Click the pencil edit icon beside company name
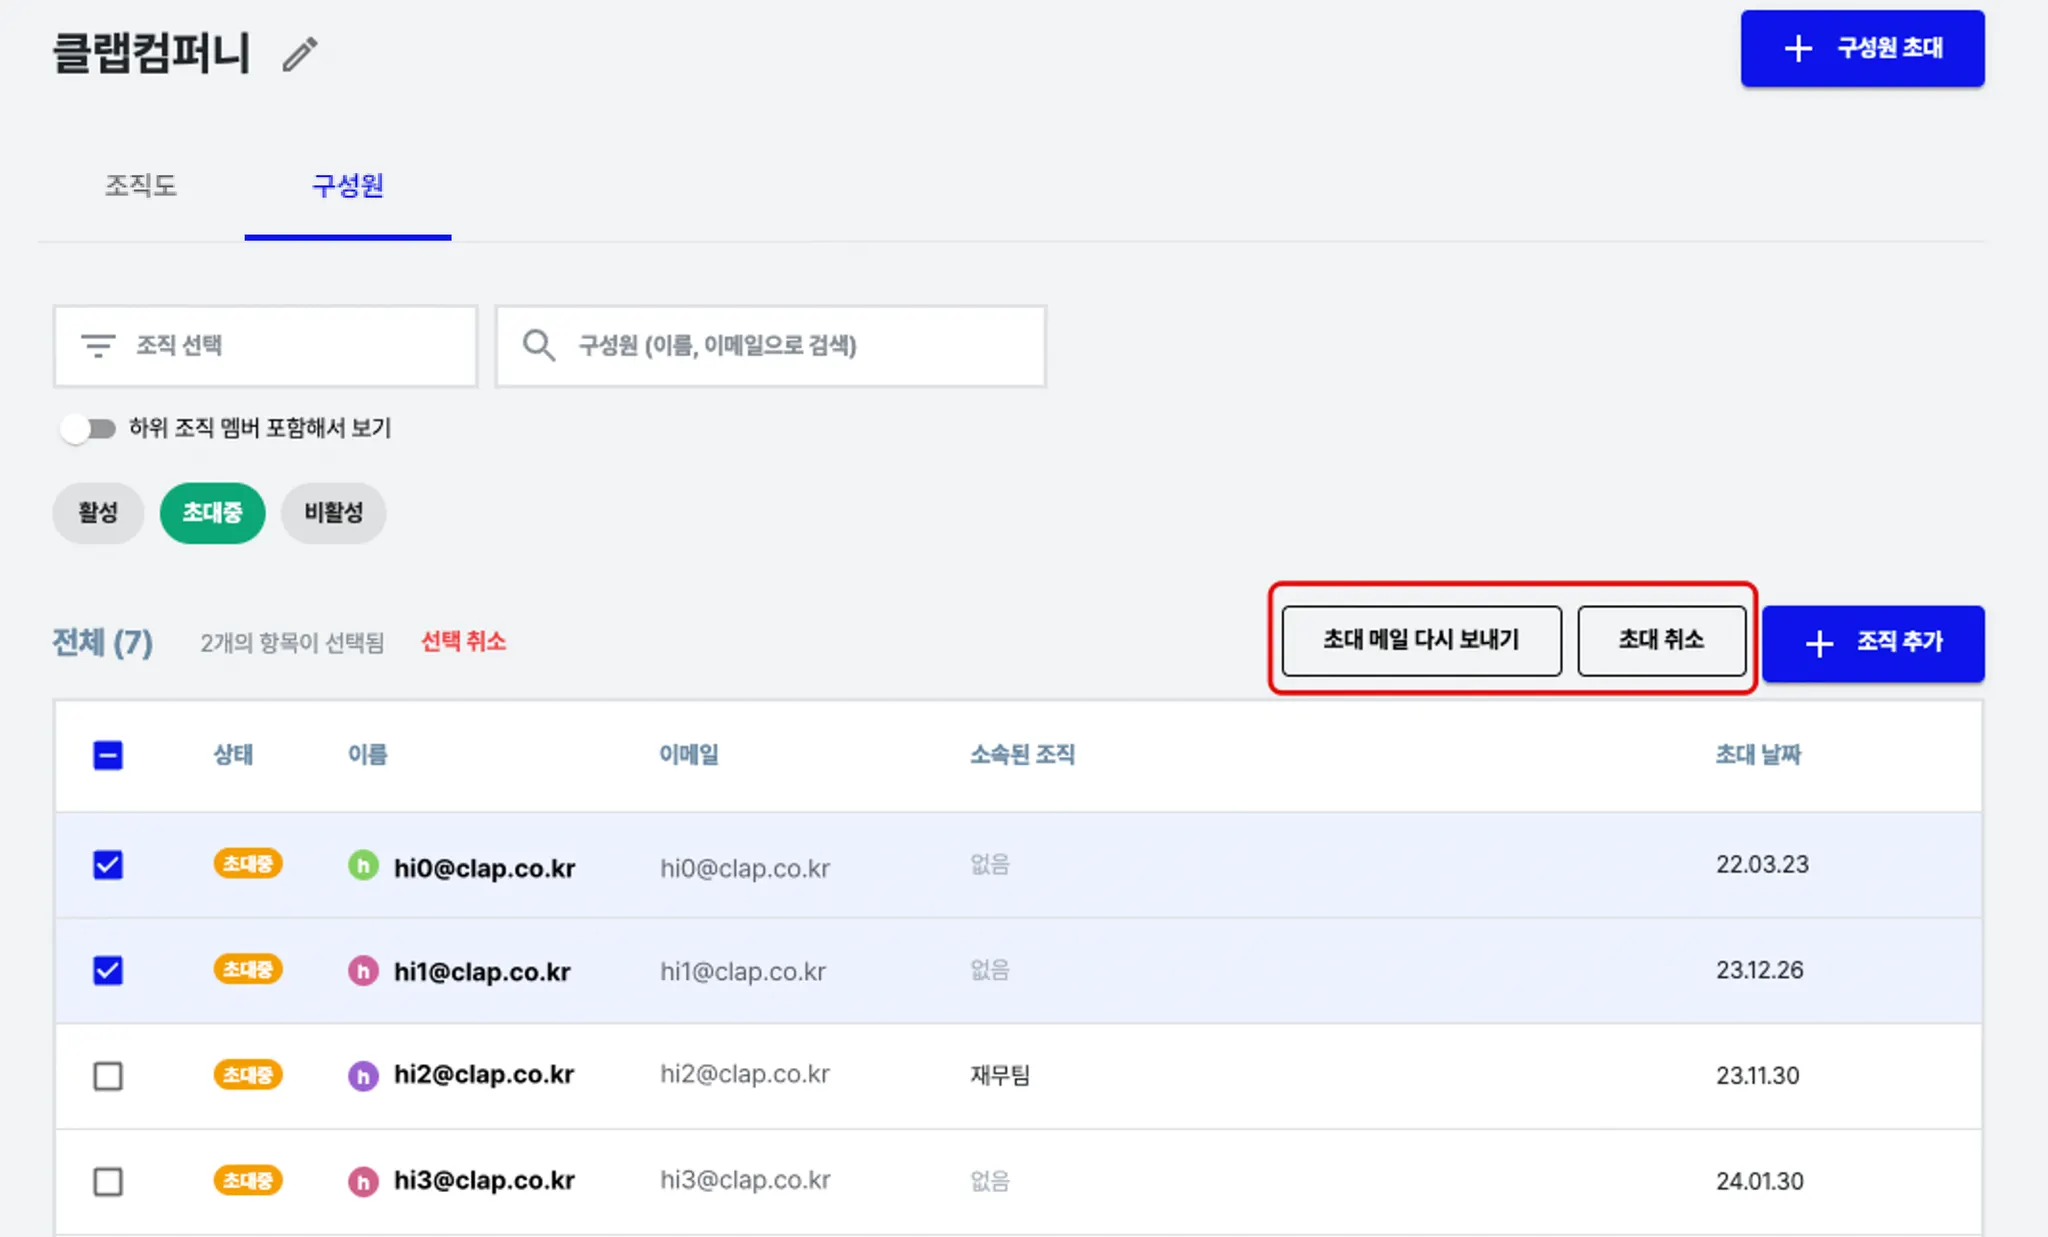2048x1237 pixels. click(299, 54)
